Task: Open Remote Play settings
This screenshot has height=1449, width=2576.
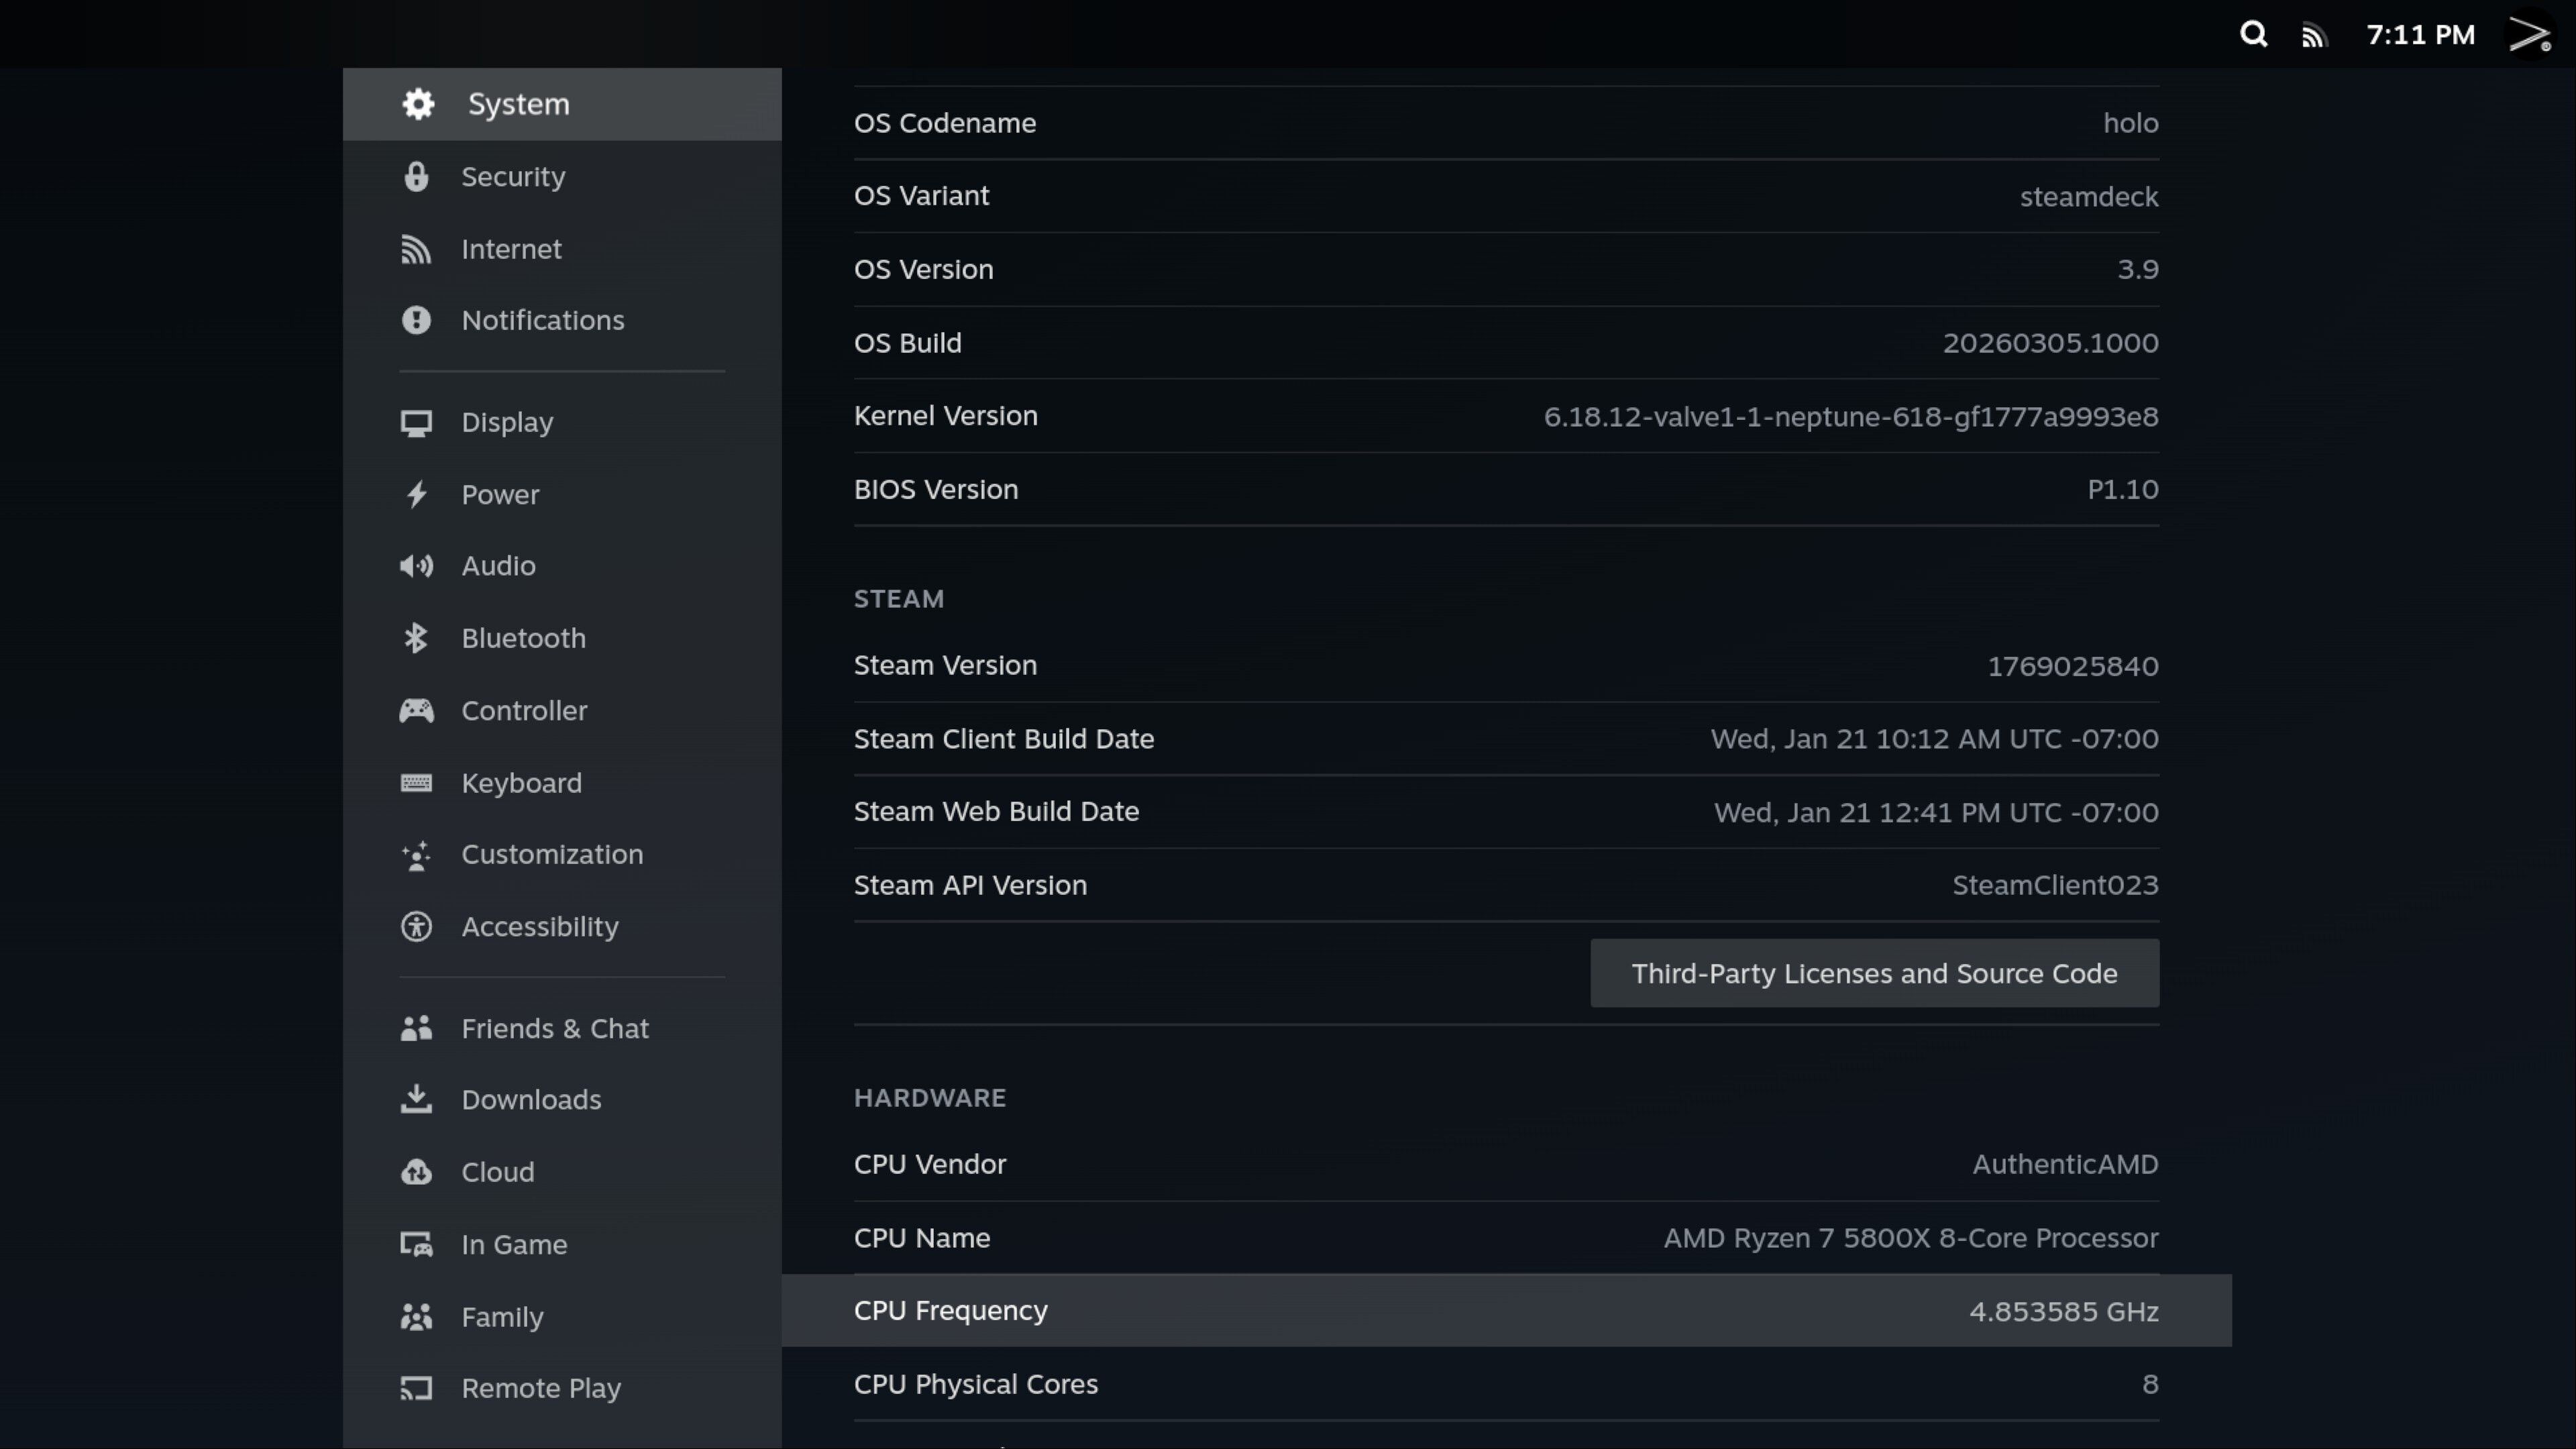Action: click(540, 1388)
